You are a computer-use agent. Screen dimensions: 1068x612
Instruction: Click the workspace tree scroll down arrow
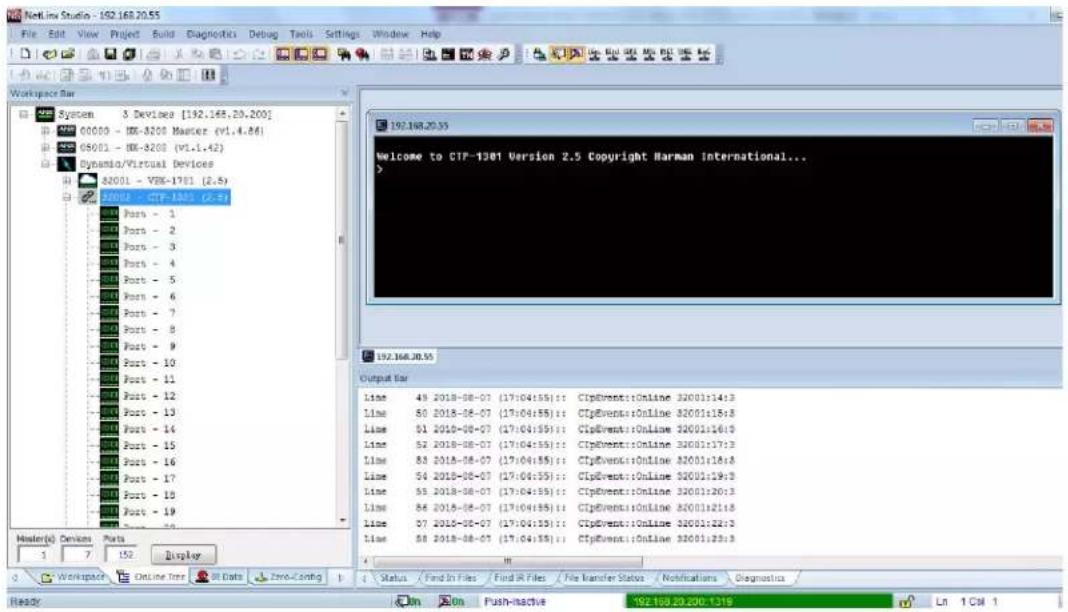point(342,520)
